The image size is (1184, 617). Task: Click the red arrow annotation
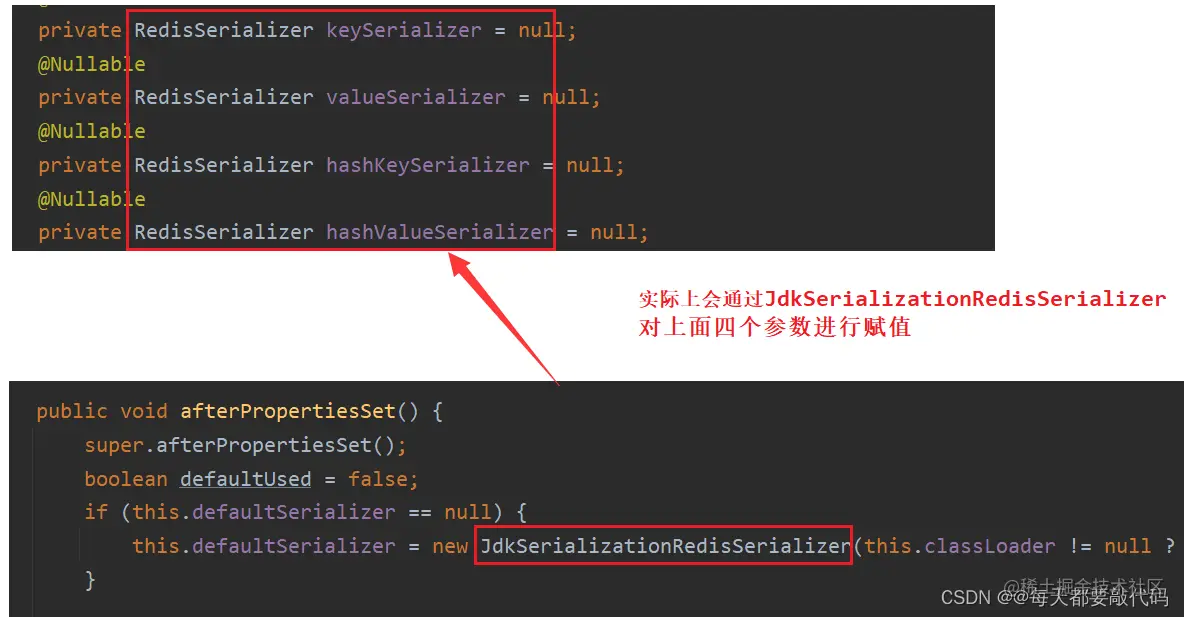502,317
